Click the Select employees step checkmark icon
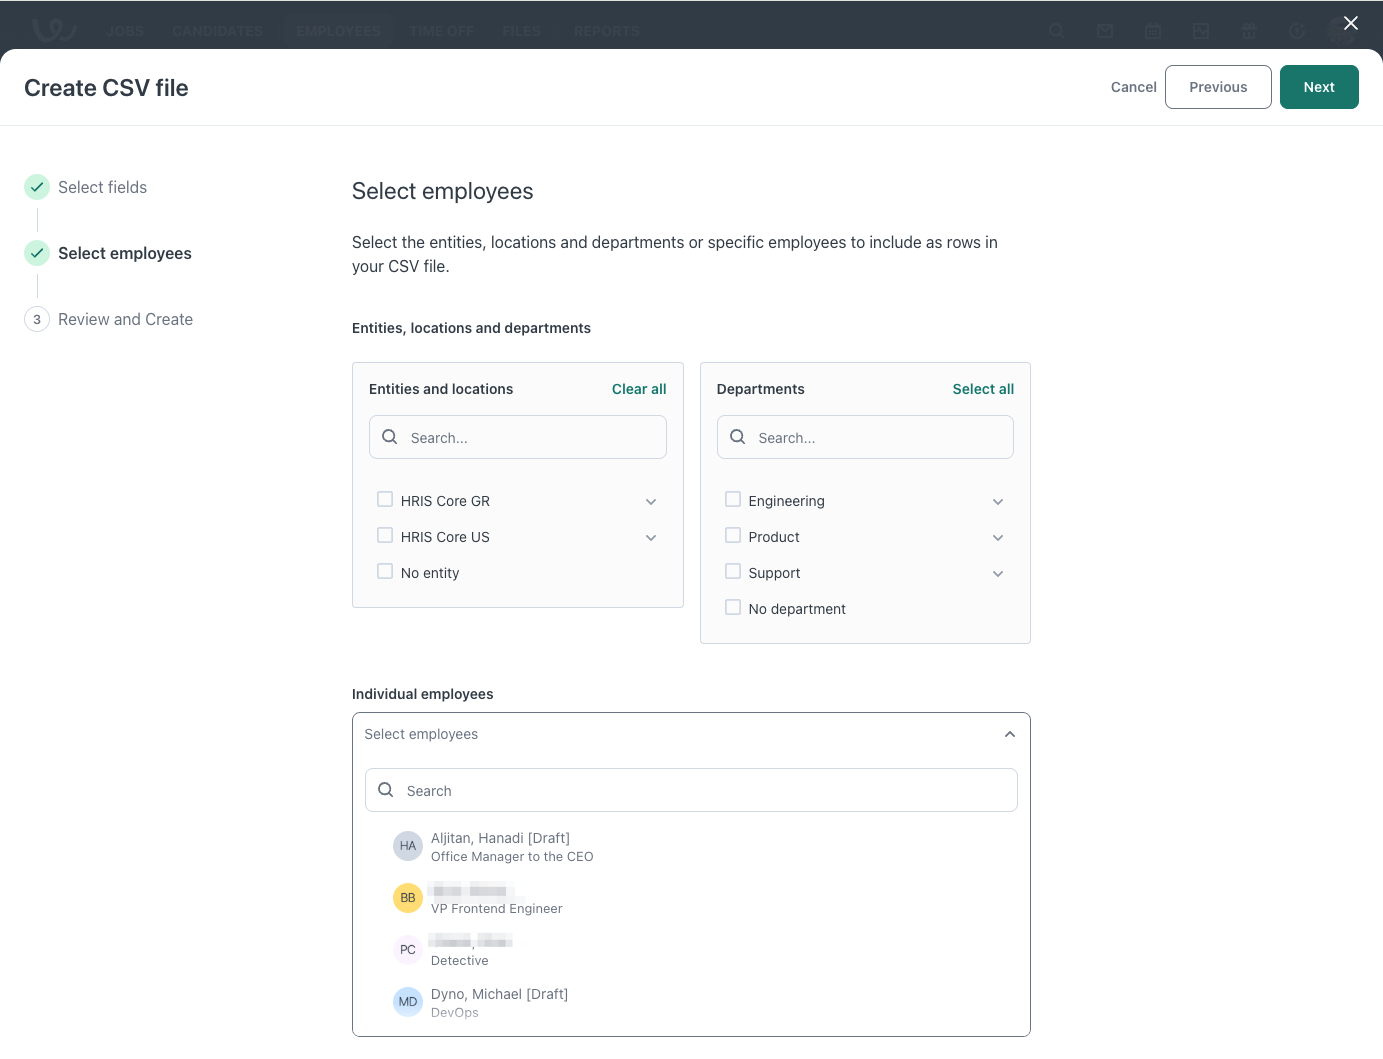This screenshot has width=1383, height=1059. pyautogui.click(x=37, y=253)
